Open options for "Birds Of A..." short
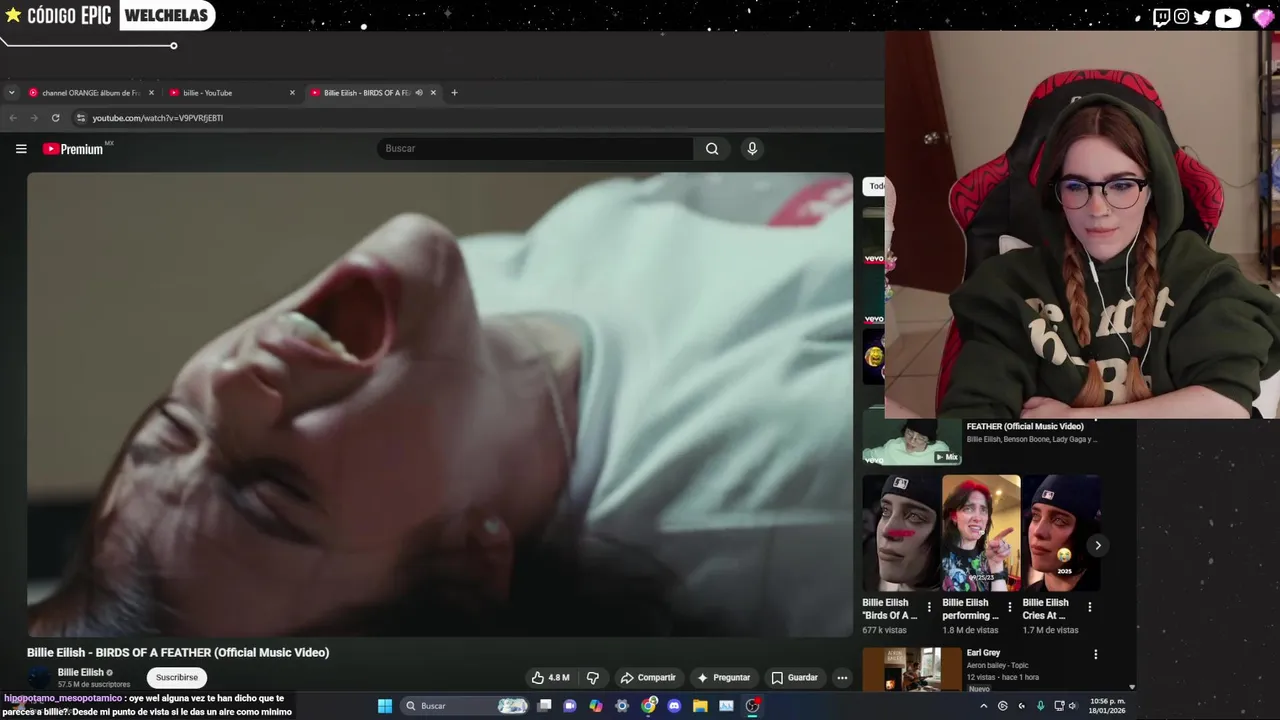Screen dimensions: 1280x720 (x=929, y=607)
